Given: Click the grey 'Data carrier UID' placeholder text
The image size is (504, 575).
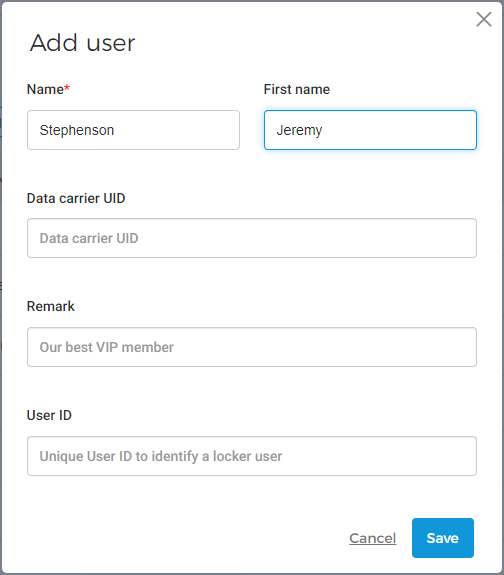Looking at the screenshot, I should point(89,238).
